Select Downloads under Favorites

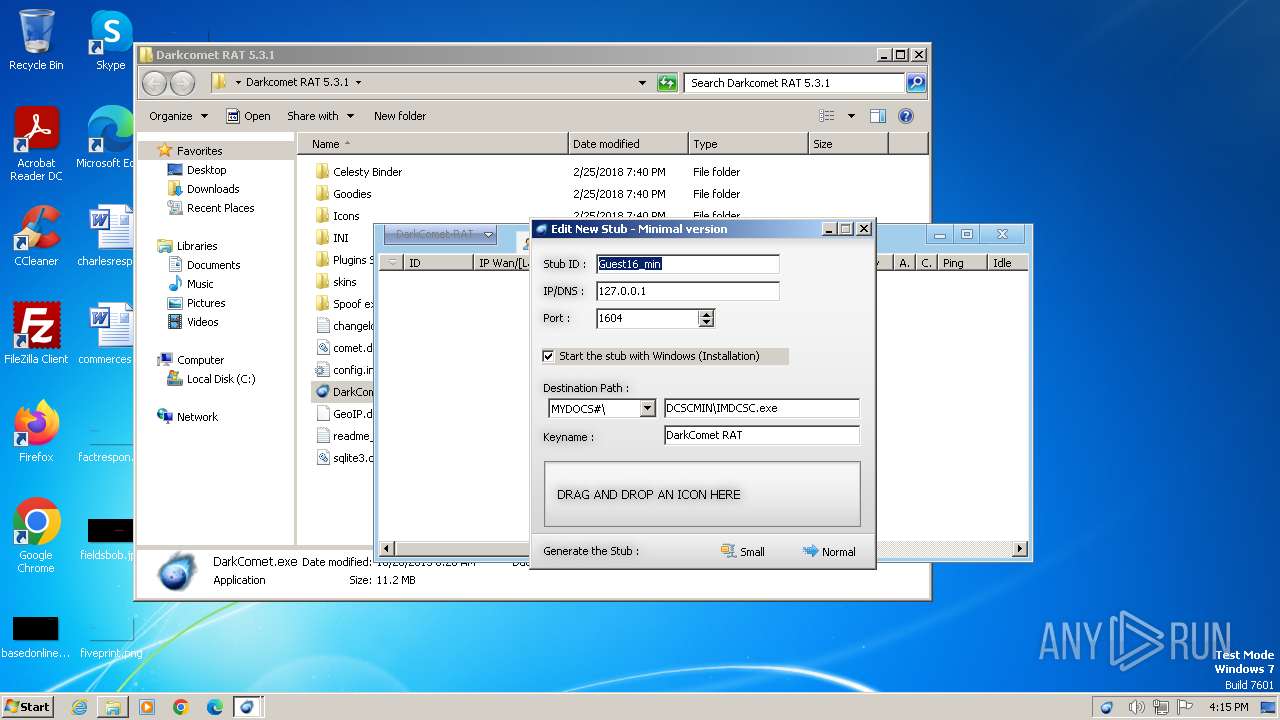click(213, 189)
